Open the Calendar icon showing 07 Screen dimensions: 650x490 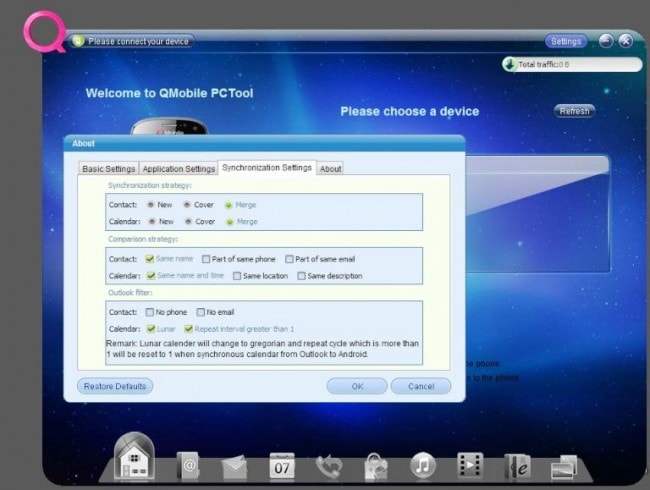[282, 466]
